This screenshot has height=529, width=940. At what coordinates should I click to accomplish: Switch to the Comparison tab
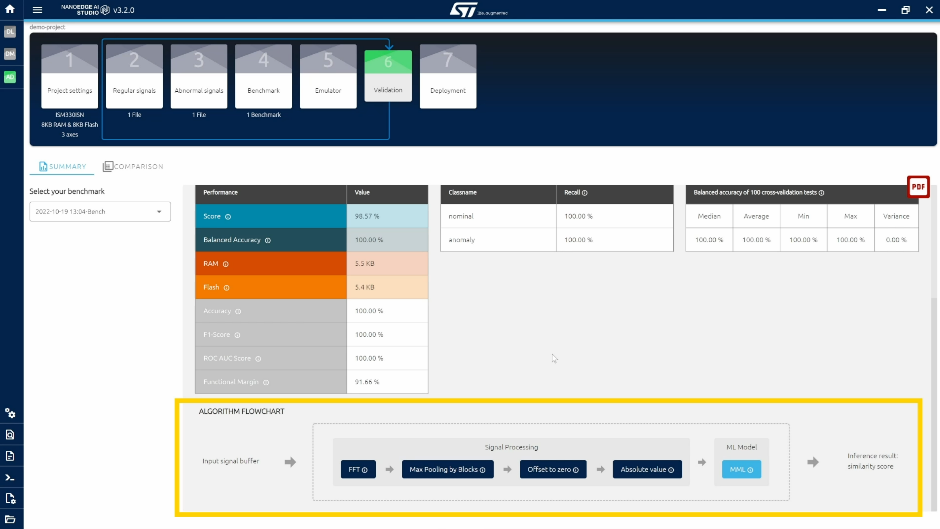point(133,166)
